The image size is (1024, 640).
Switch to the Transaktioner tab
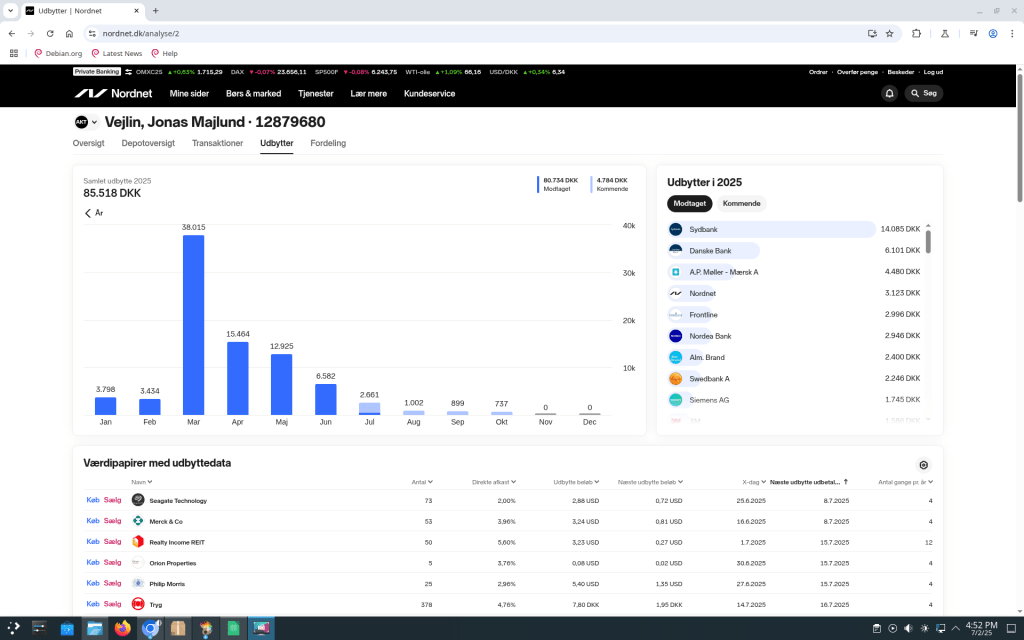coord(217,143)
